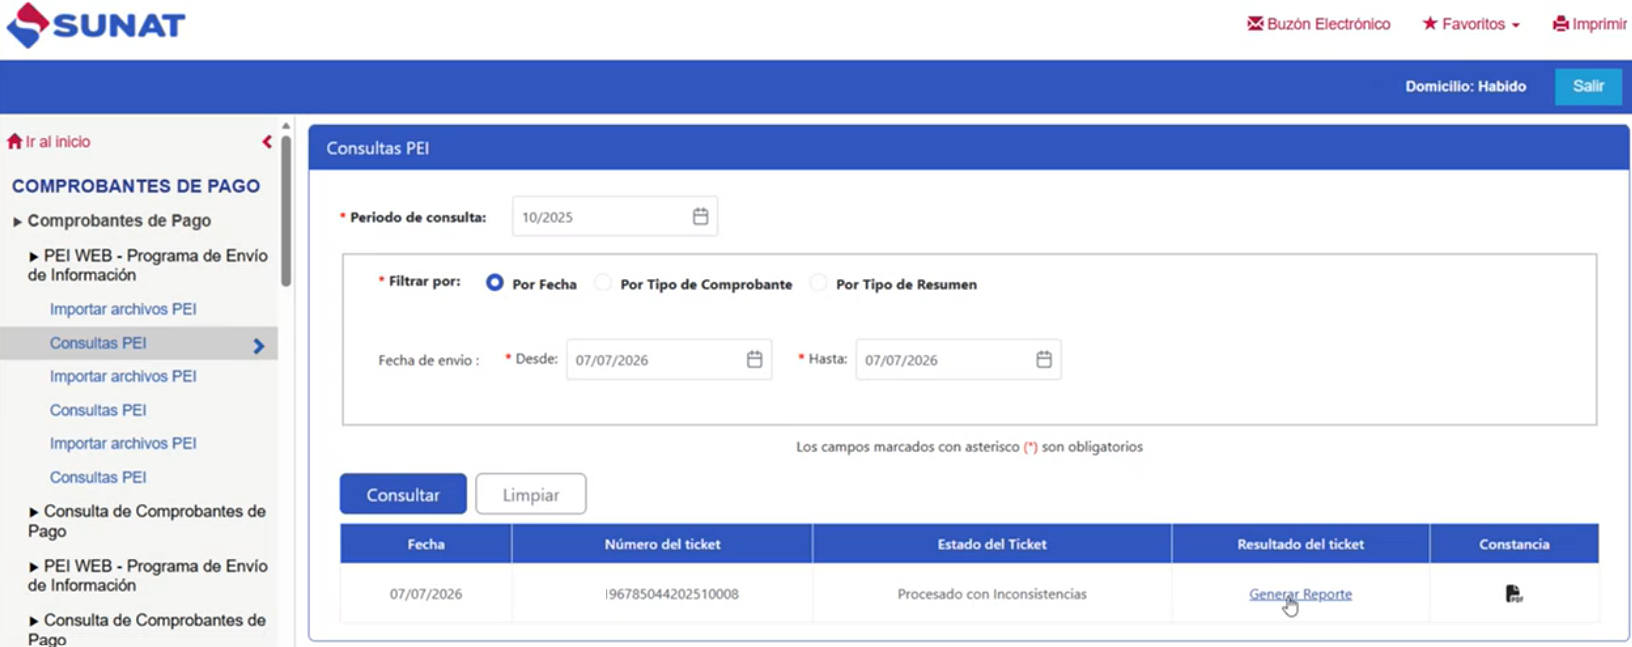Click the Favoritos star icon

coord(1430,23)
